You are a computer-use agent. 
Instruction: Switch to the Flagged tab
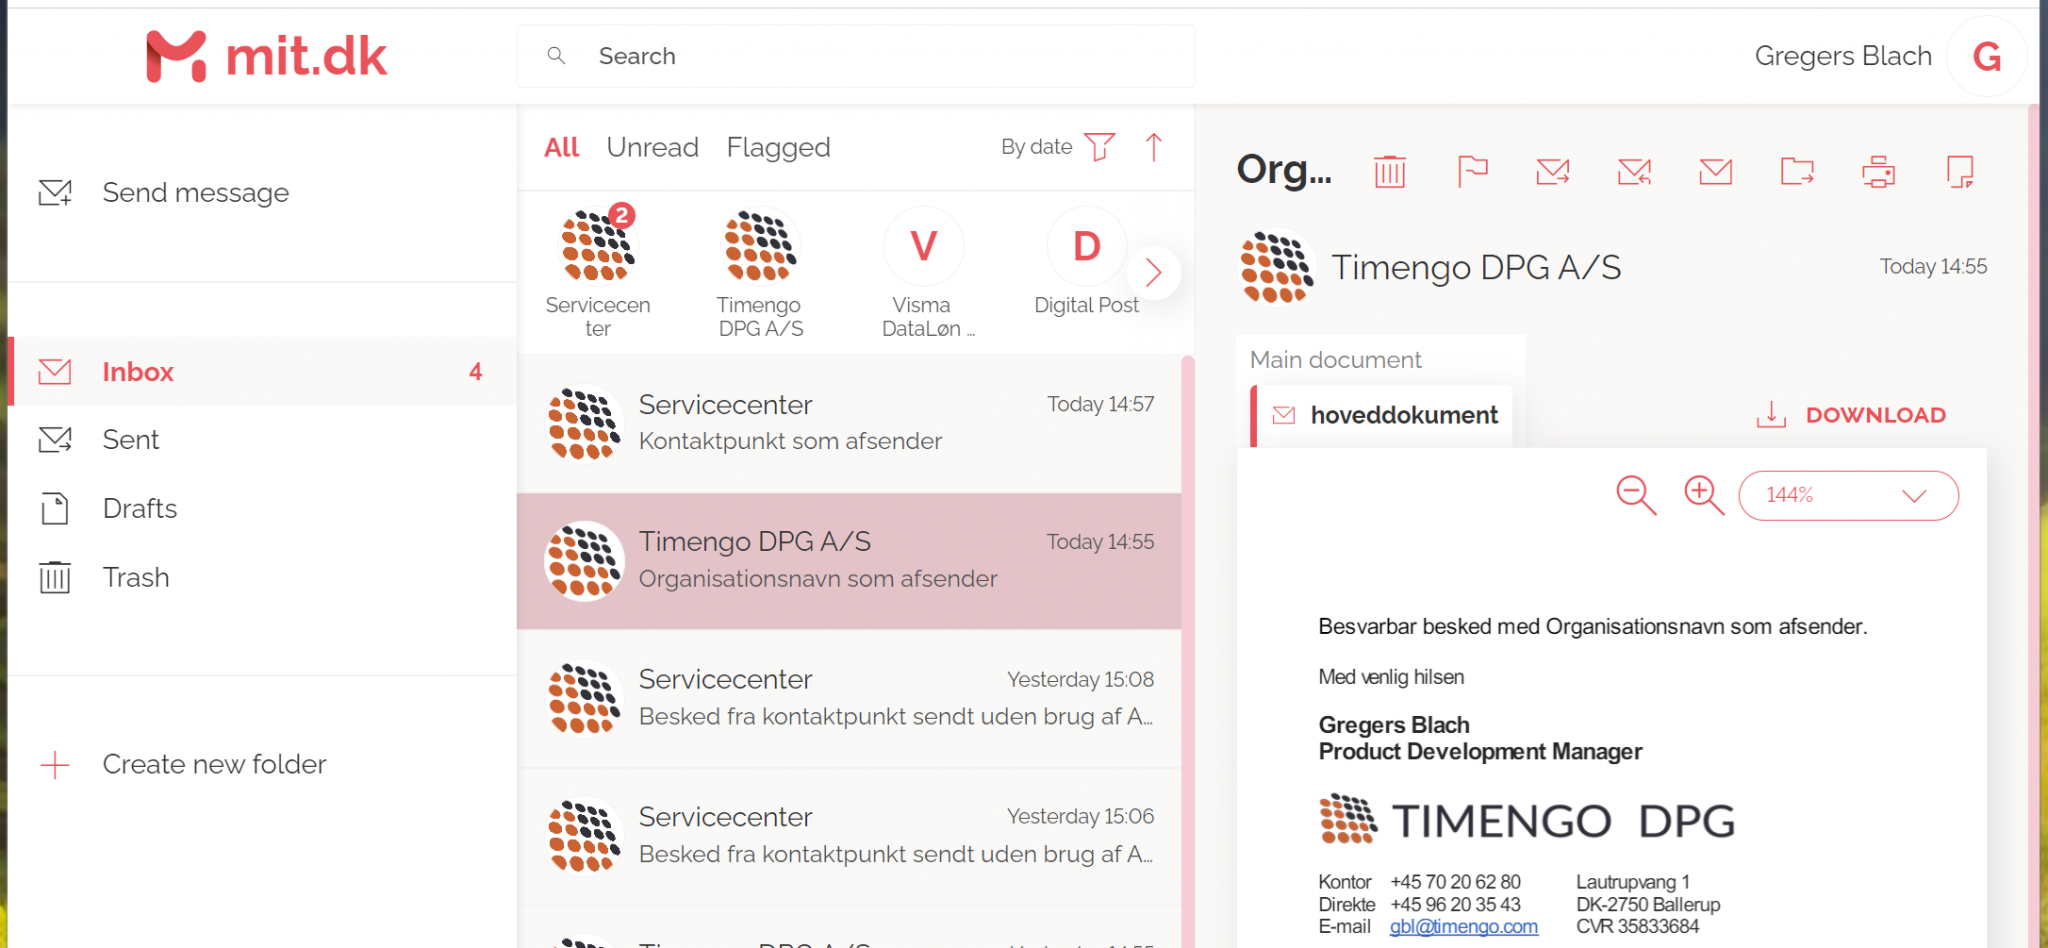pos(778,147)
